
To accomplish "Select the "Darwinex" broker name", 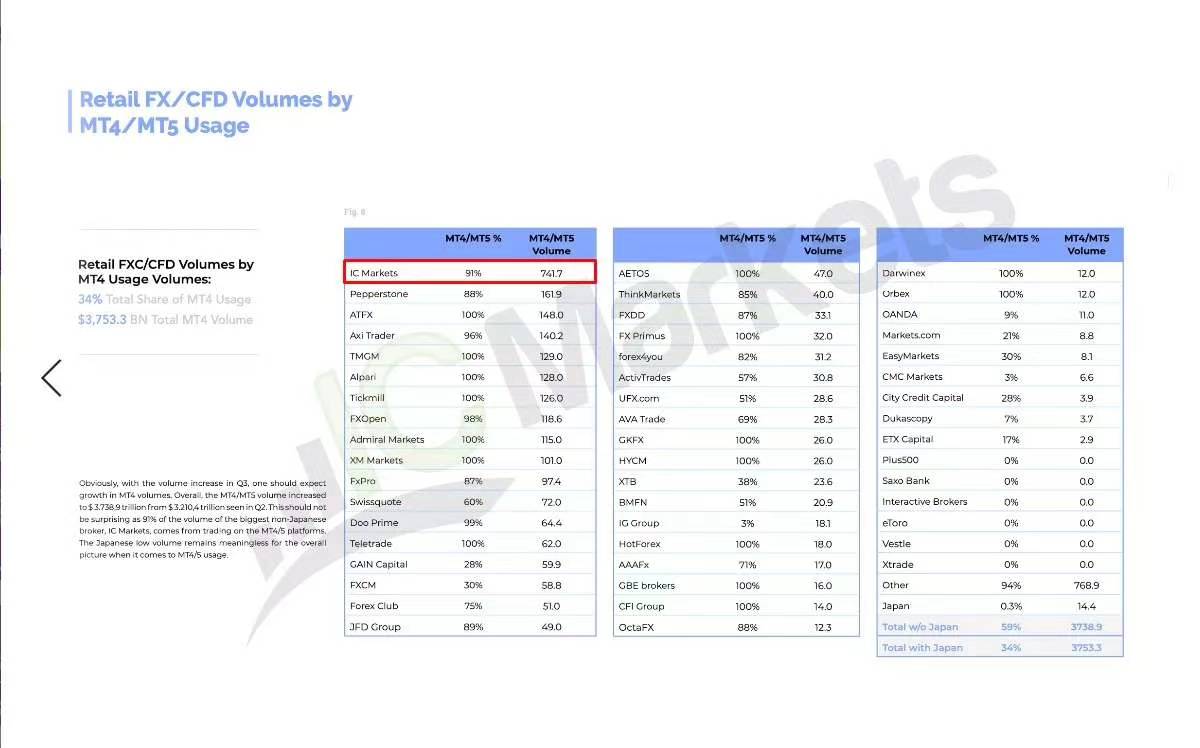I will tap(904, 273).
